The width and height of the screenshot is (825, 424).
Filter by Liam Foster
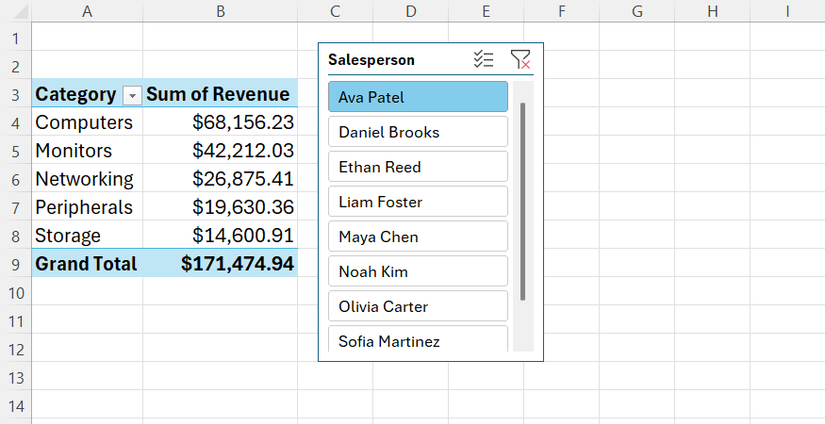pos(418,201)
